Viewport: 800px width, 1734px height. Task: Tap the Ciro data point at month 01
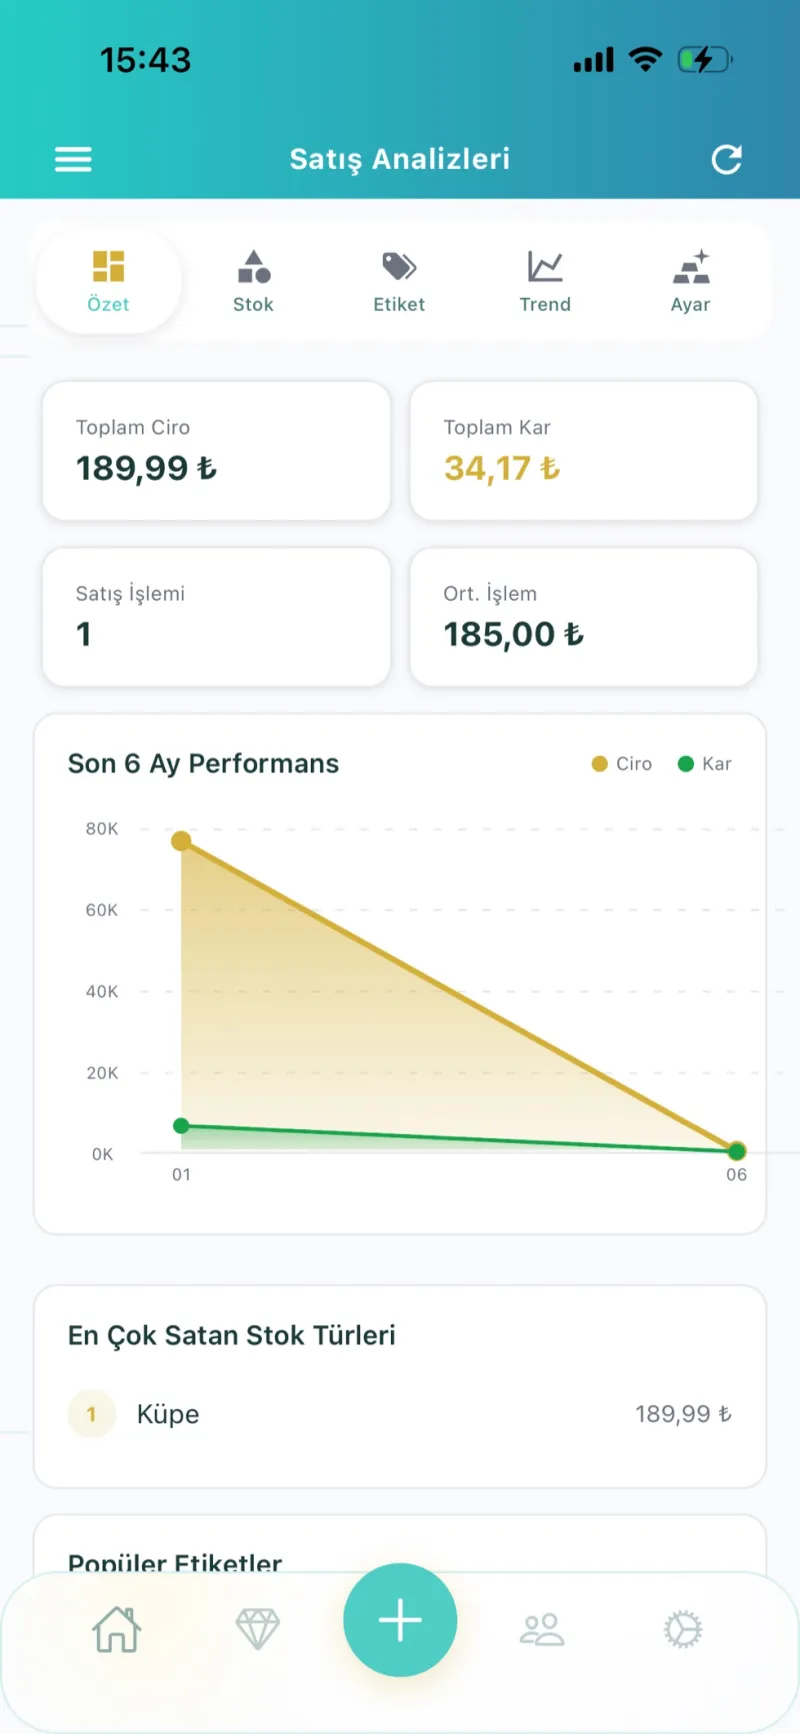181,841
